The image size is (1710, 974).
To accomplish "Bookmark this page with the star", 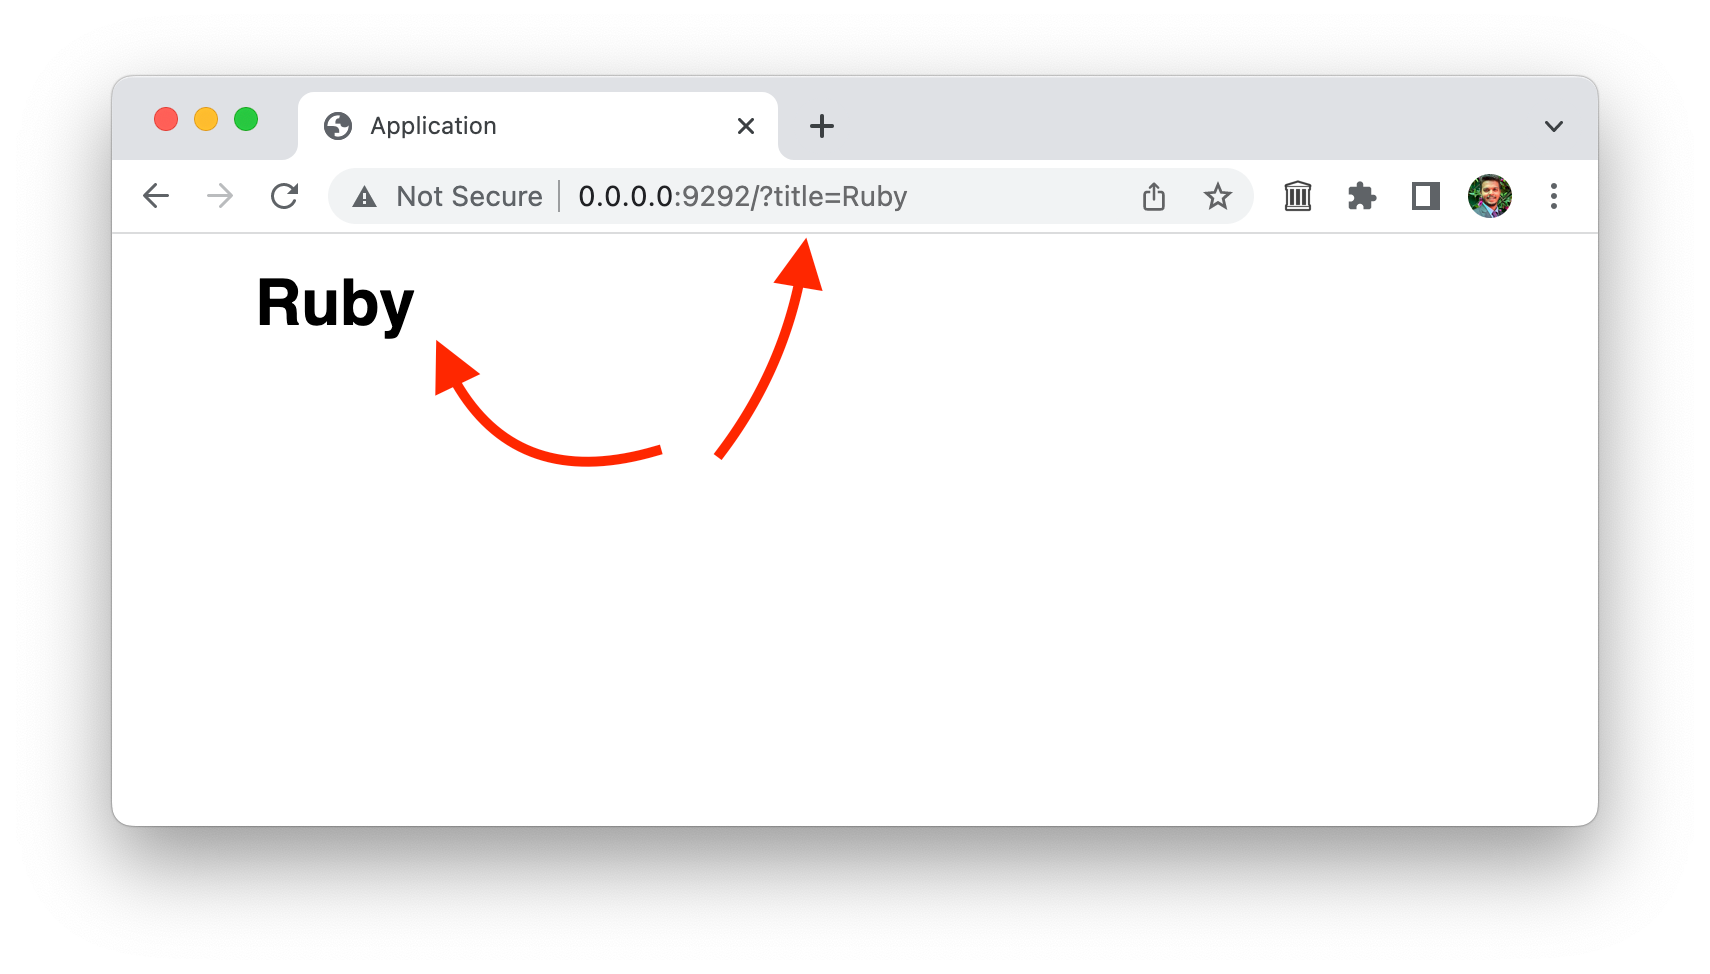I will point(1217,196).
